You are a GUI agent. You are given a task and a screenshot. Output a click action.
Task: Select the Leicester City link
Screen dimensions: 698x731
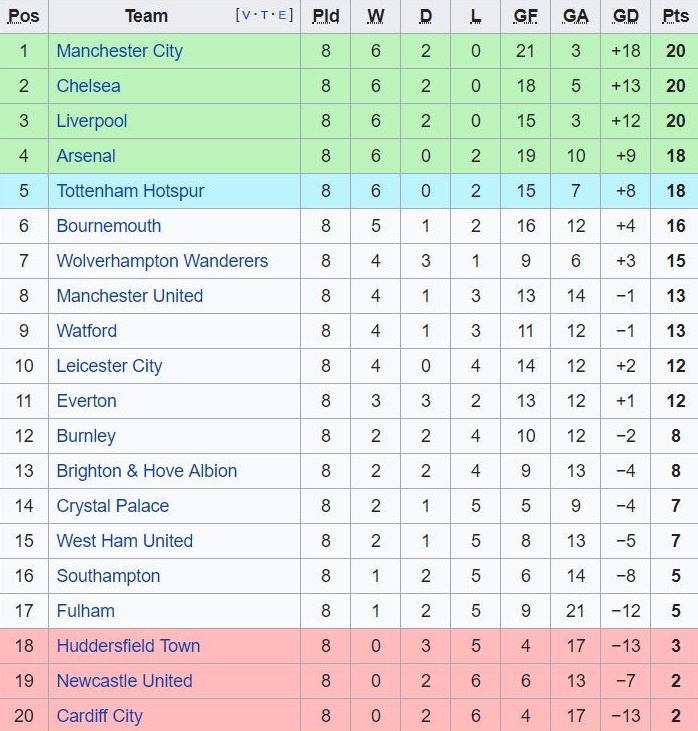pos(109,366)
